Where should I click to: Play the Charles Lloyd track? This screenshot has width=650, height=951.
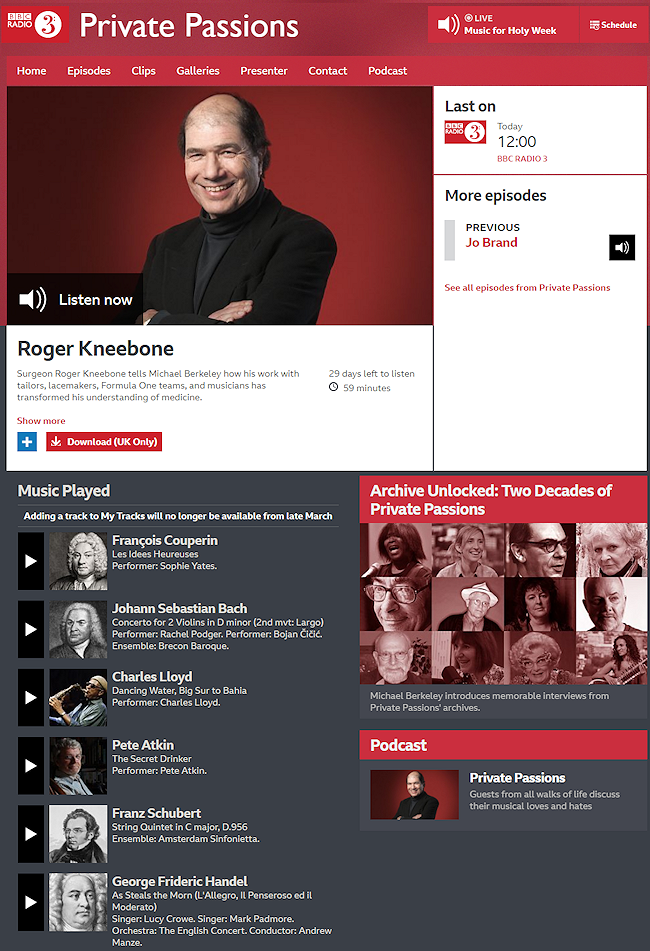click(x=31, y=697)
